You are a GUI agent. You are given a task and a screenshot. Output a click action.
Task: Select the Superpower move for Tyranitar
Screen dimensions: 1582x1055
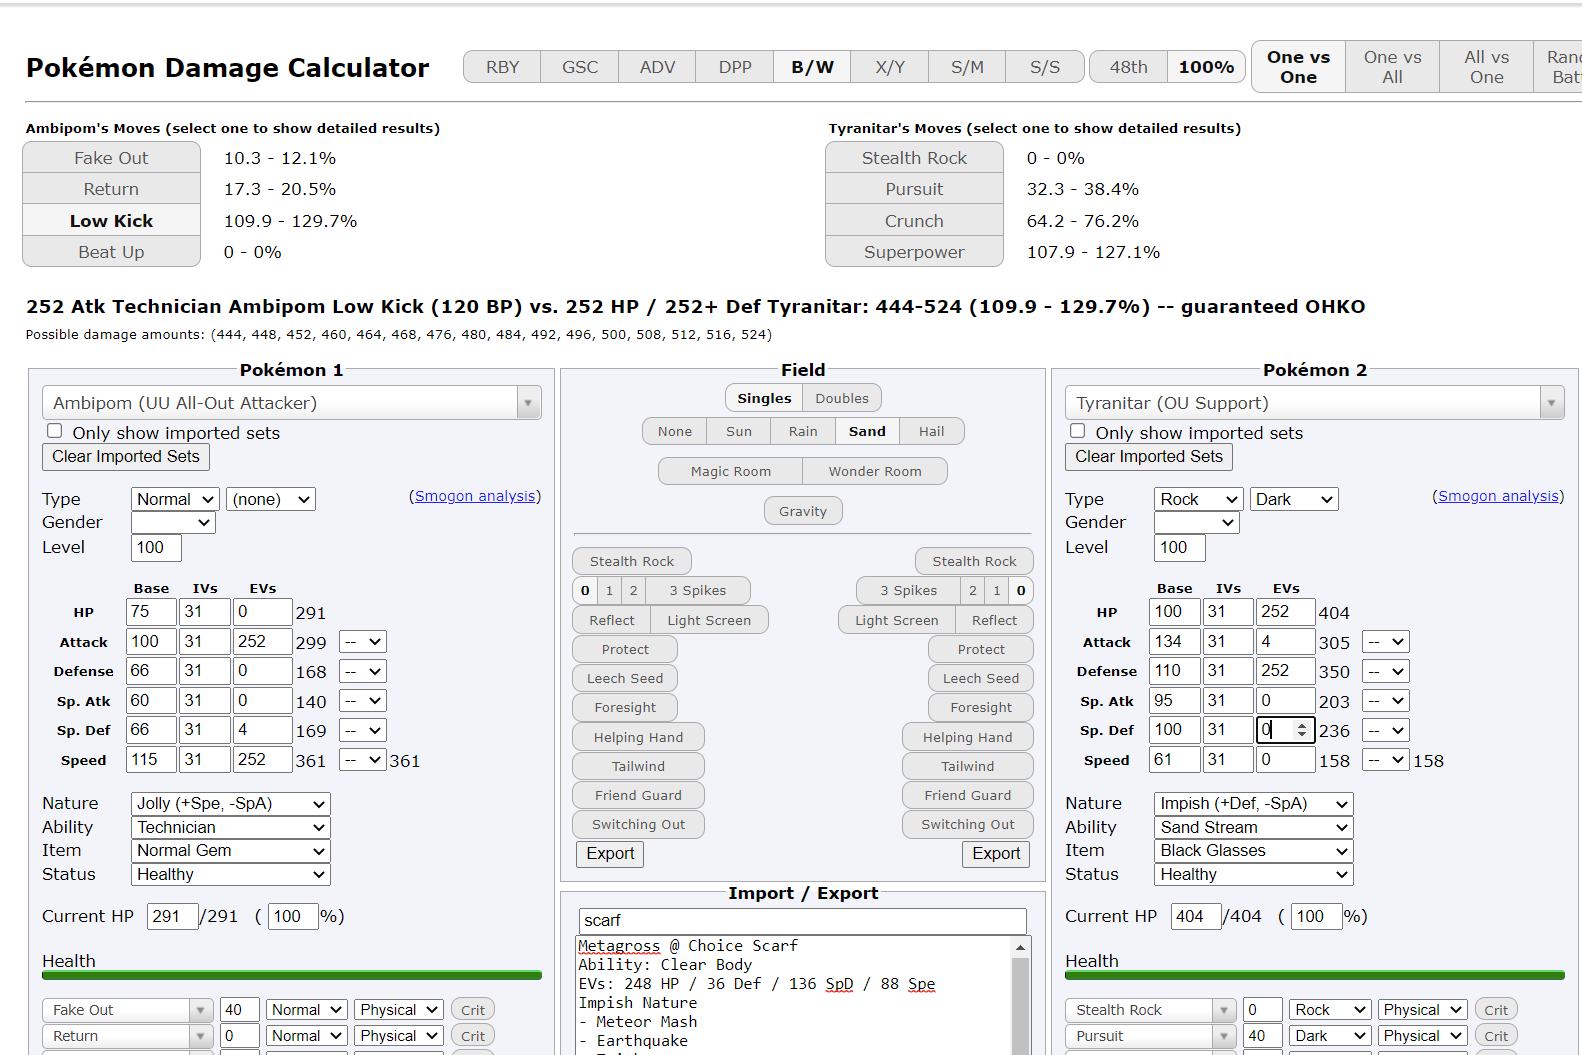[913, 252]
